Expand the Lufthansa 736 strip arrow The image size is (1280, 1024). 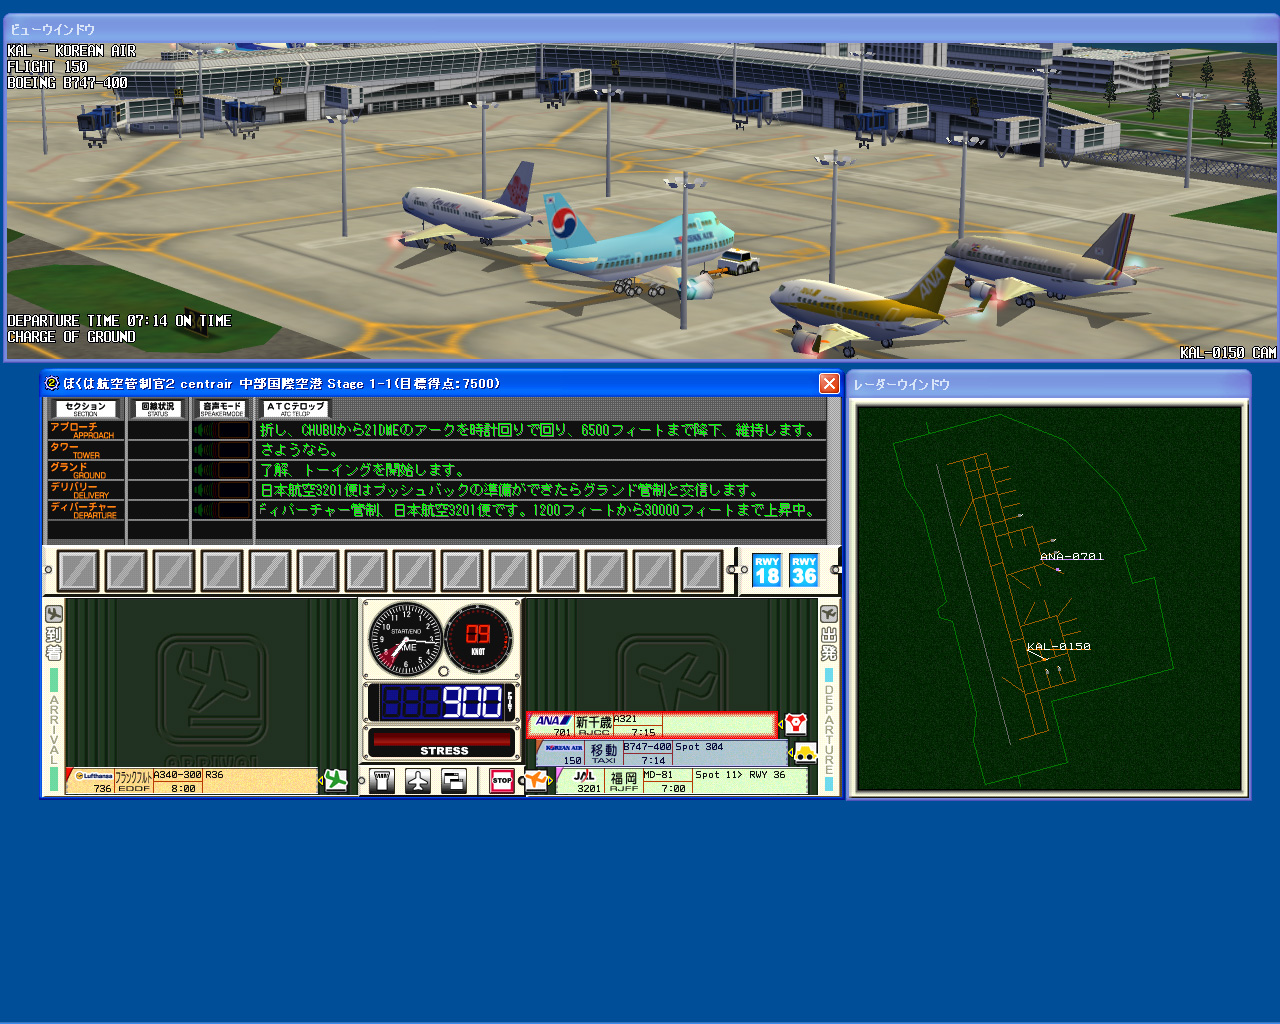tap(320, 781)
